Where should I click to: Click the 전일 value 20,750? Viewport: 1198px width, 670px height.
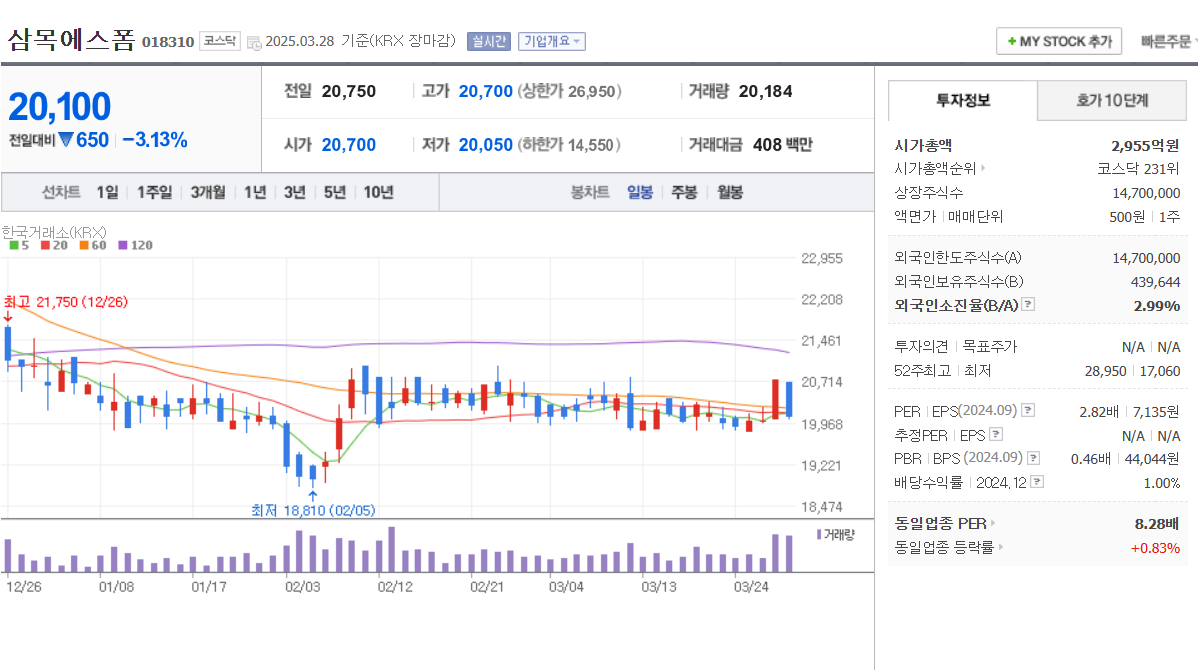[348, 91]
